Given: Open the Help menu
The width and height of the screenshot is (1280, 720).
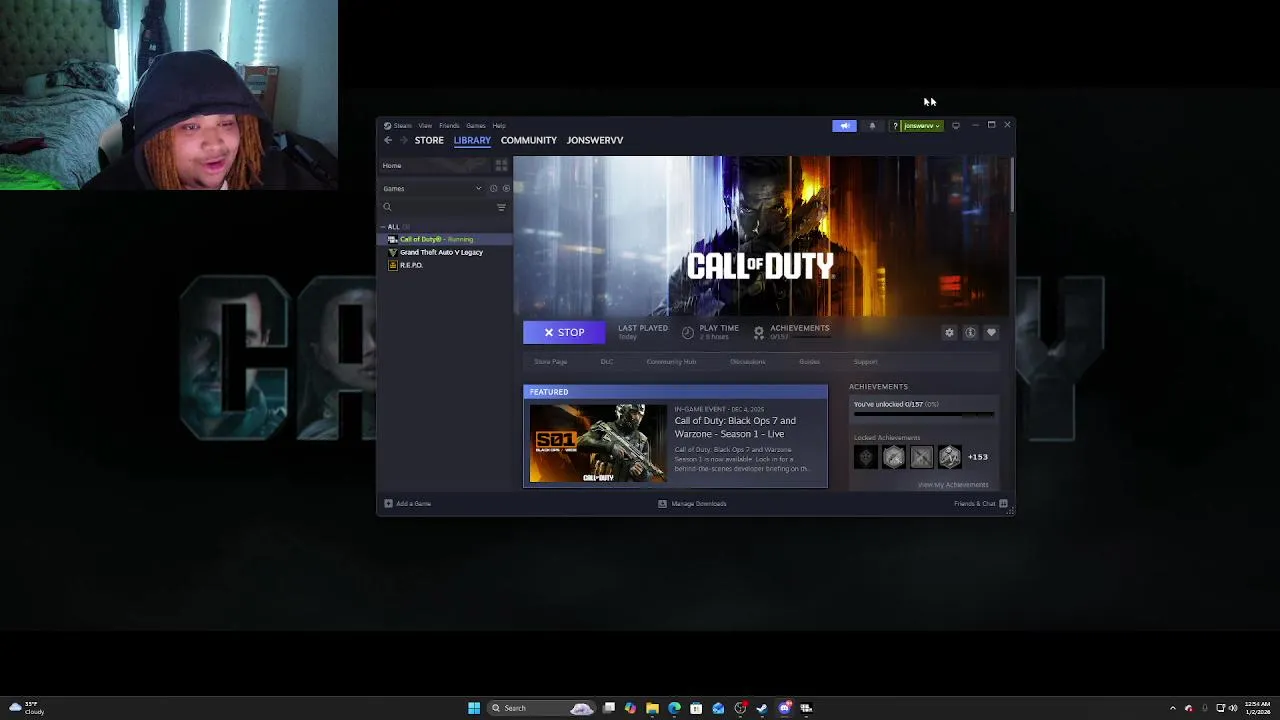Looking at the screenshot, I should pyautogui.click(x=499, y=126).
